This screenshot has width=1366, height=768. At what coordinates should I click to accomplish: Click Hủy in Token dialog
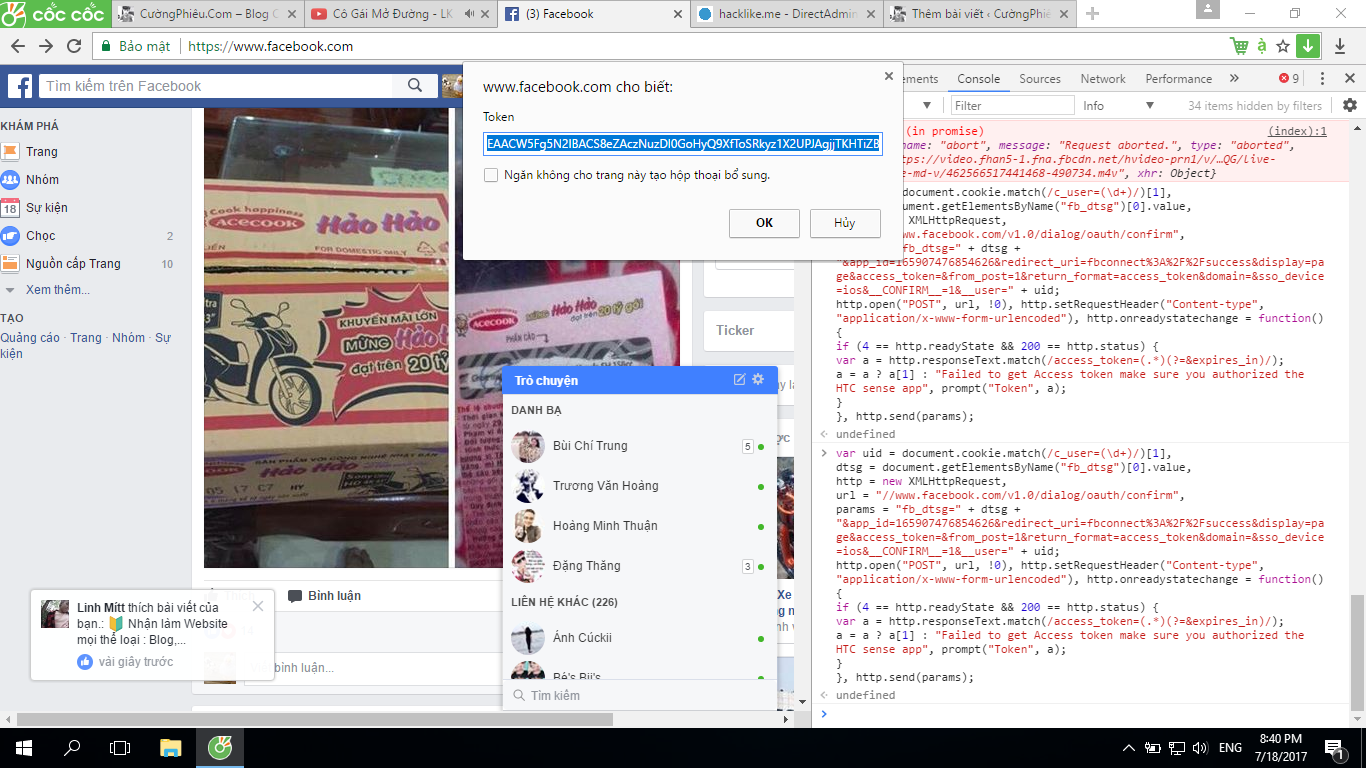845,223
